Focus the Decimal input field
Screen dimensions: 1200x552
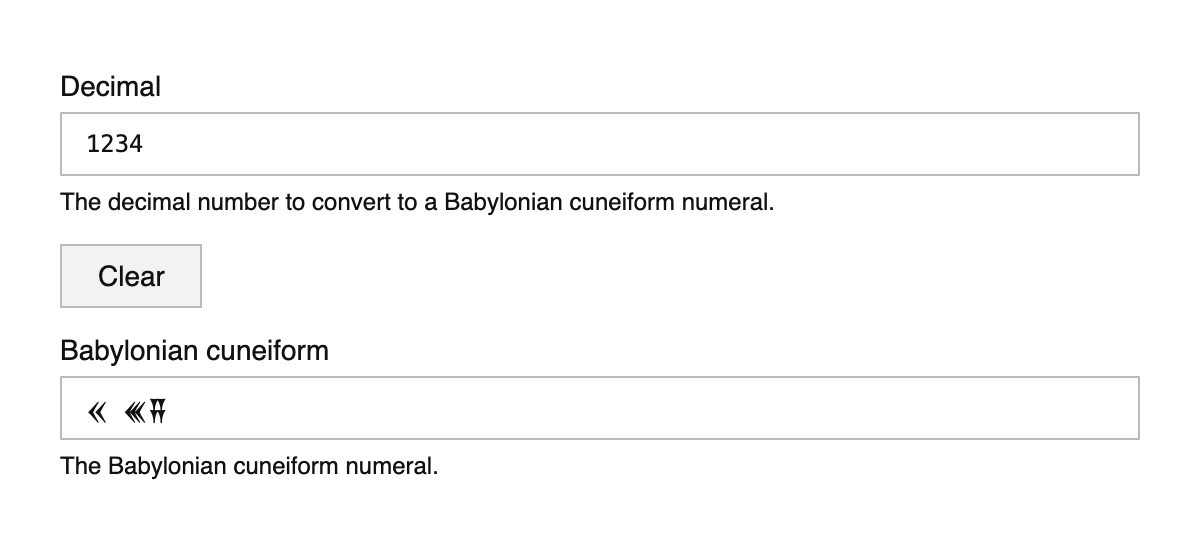pyautogui.click(x=600, y=144)
